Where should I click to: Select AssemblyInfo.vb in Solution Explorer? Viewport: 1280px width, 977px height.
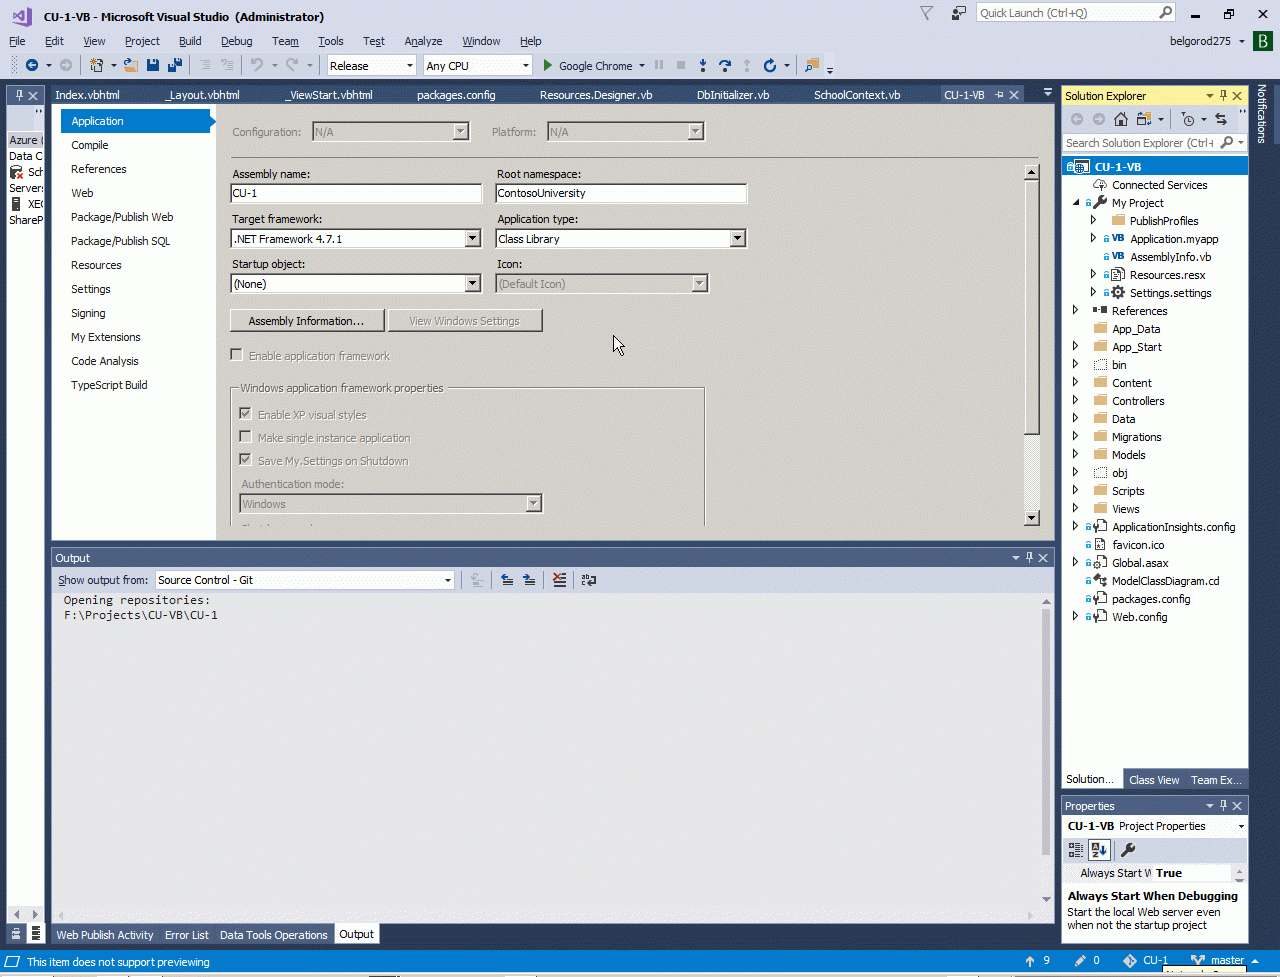[x=1170, y=257]
